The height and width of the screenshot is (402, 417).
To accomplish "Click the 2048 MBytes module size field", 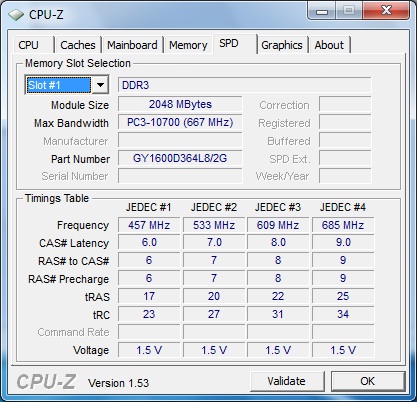I will pyautogui.click(x=180, y=104).
